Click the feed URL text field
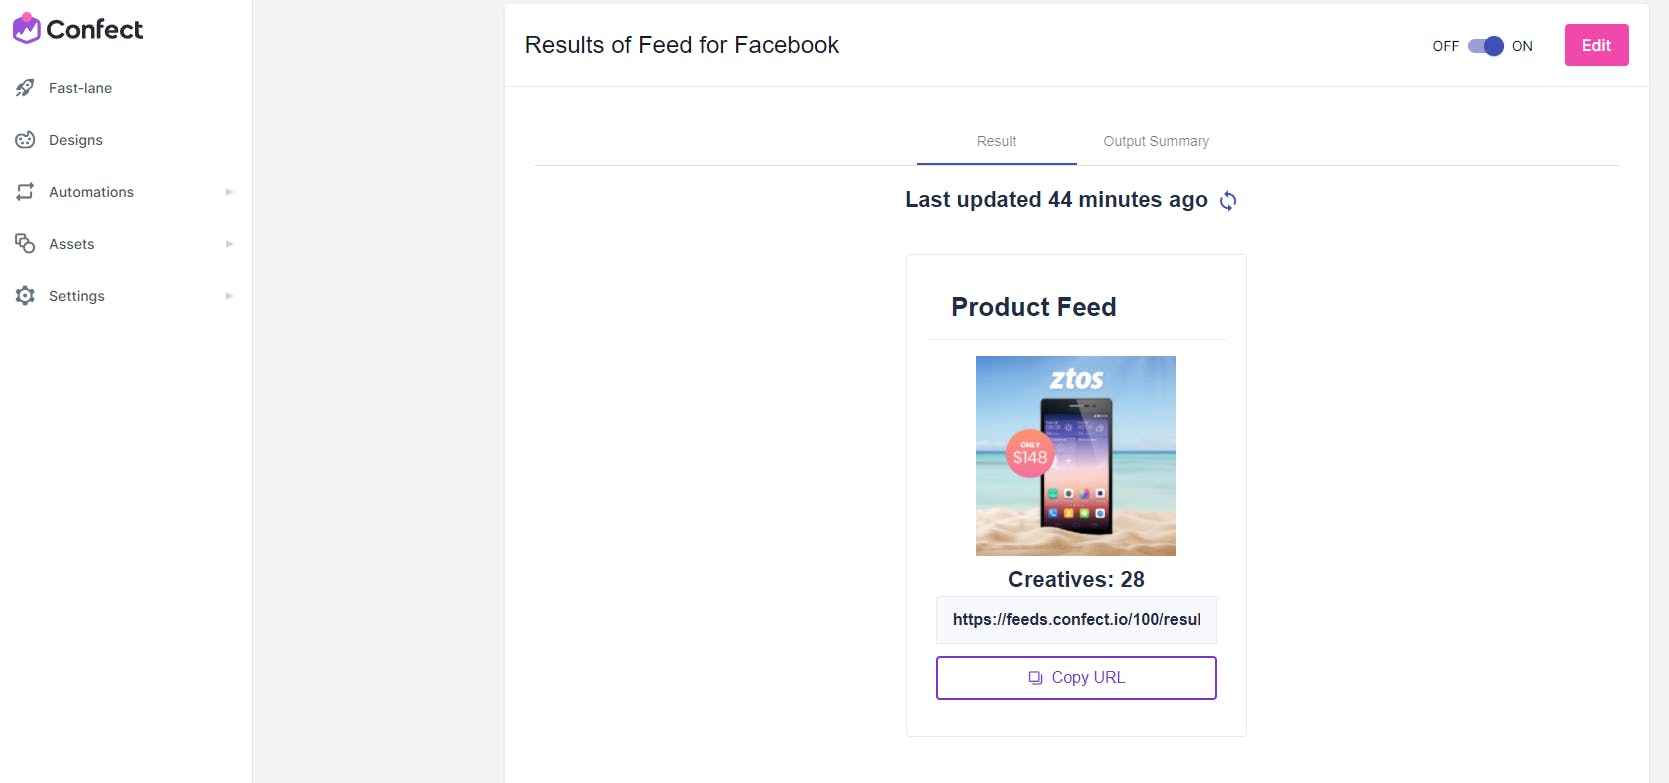The height and width of the screenshot is (783, 1669). (x=1076, y=620)
